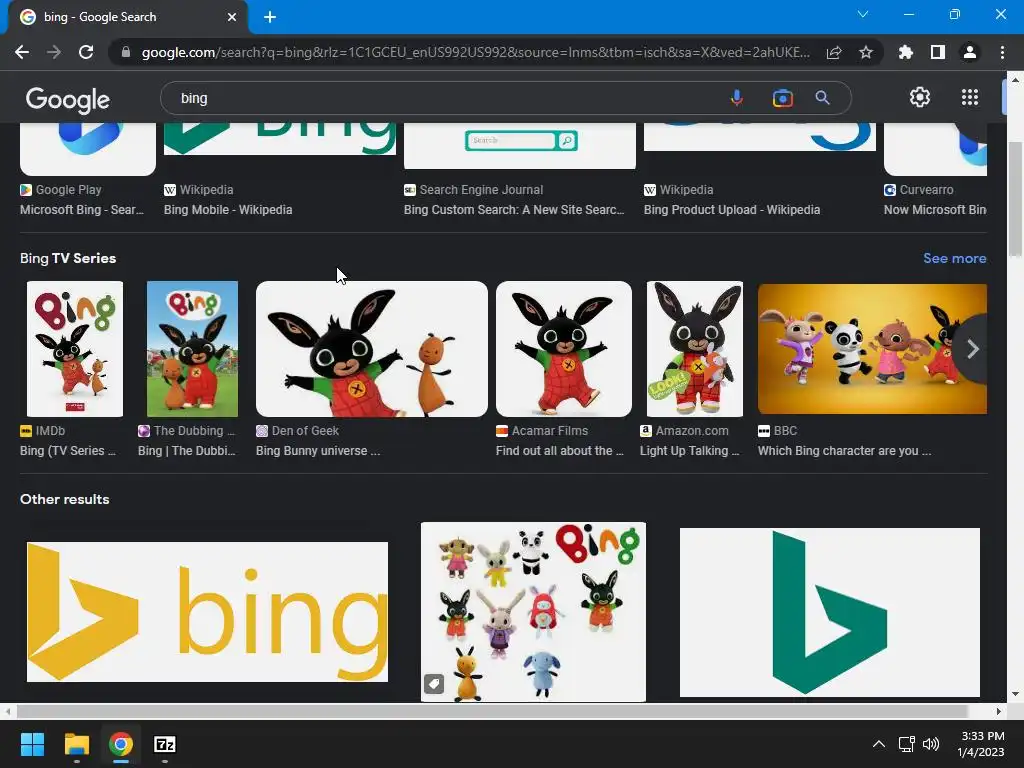
Task: Click Light Up Talking ... caption
Action: pos(690,451)
